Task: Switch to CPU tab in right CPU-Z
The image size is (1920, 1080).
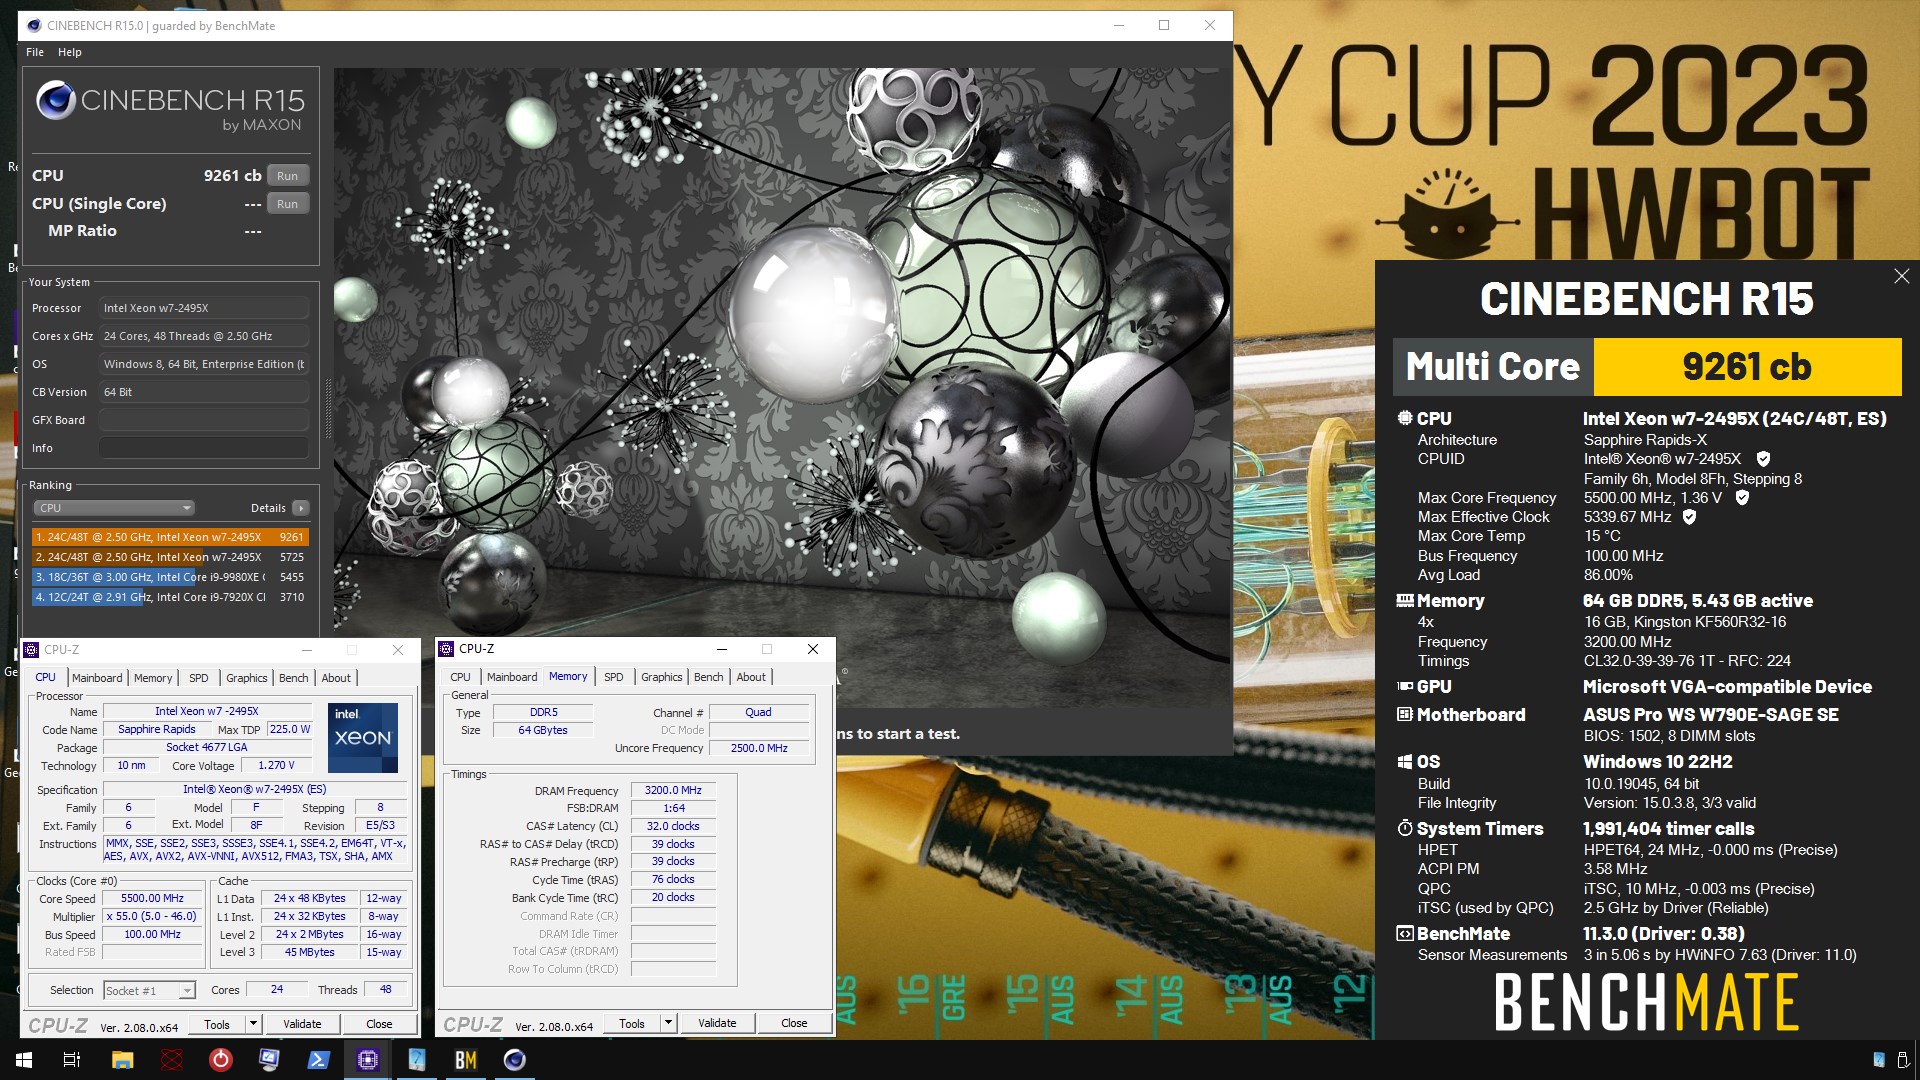Action: tap(460, 677)
